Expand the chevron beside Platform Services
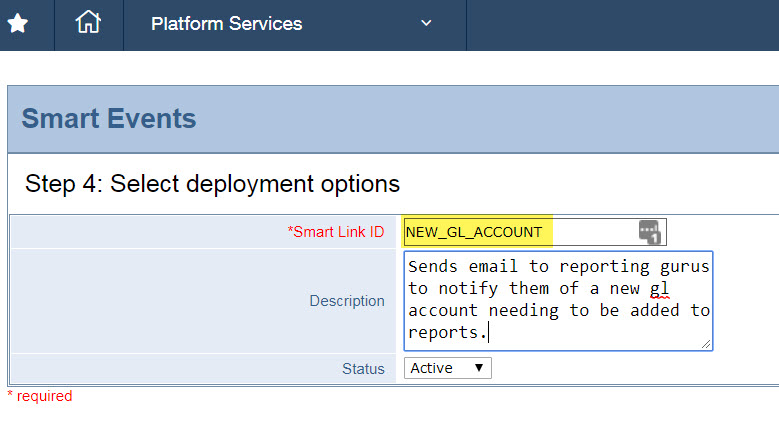This screenshot has width=779, height=422. click(x=427, y=23)
